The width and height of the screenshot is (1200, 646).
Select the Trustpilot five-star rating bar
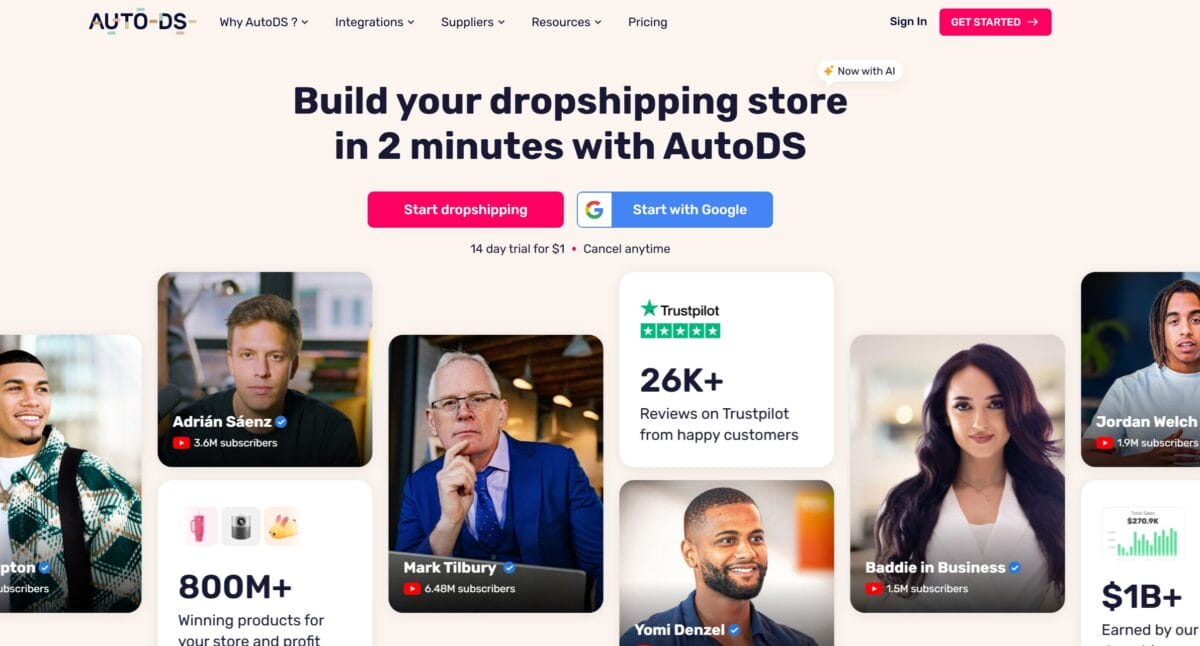pos(680,331)
